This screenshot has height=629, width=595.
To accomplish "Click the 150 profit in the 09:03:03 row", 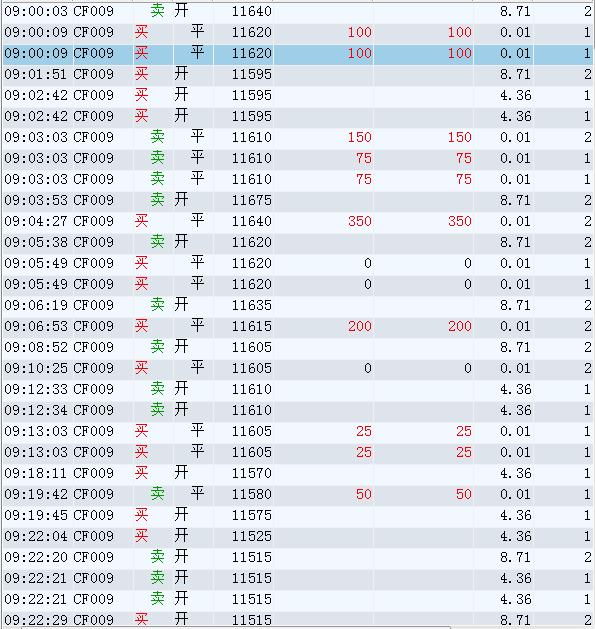I will click(359, 138).
